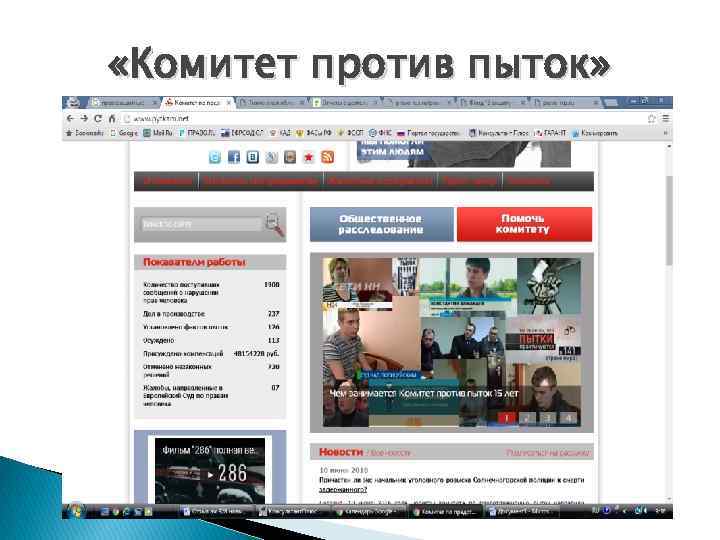Reload the page with the refresh icon
The width and height of the screenshot is (720, 540).
pos(98,118)
